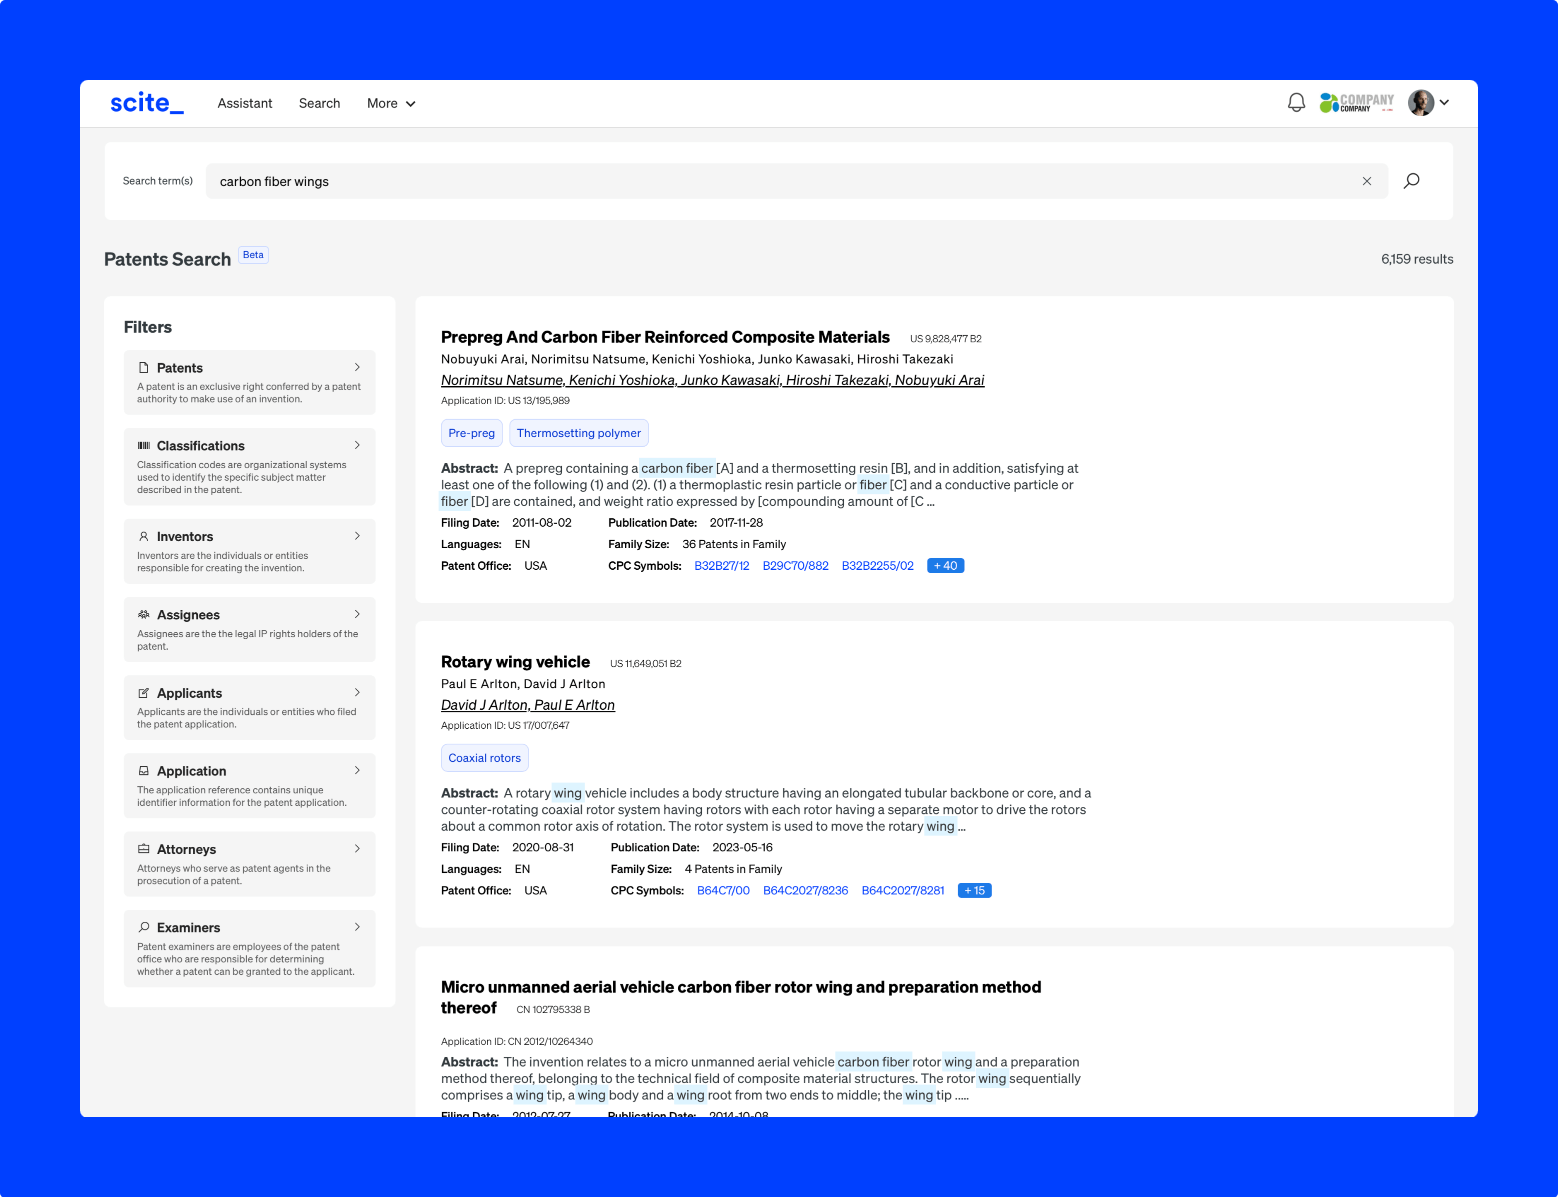The image size is (1558, 1197).
Task: Open the user account menu chevron
Action: coord(1444,102)
